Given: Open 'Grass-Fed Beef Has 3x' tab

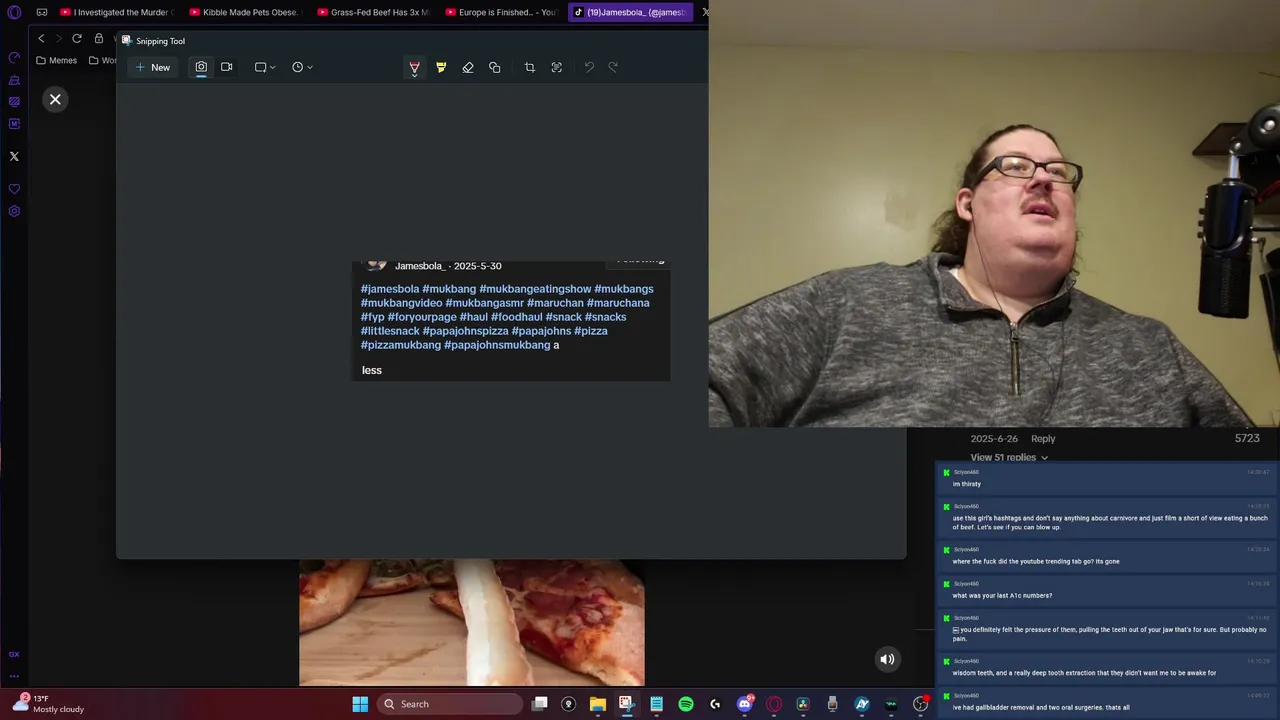Looking at the screenshot, I should click(x=372, y=12).
